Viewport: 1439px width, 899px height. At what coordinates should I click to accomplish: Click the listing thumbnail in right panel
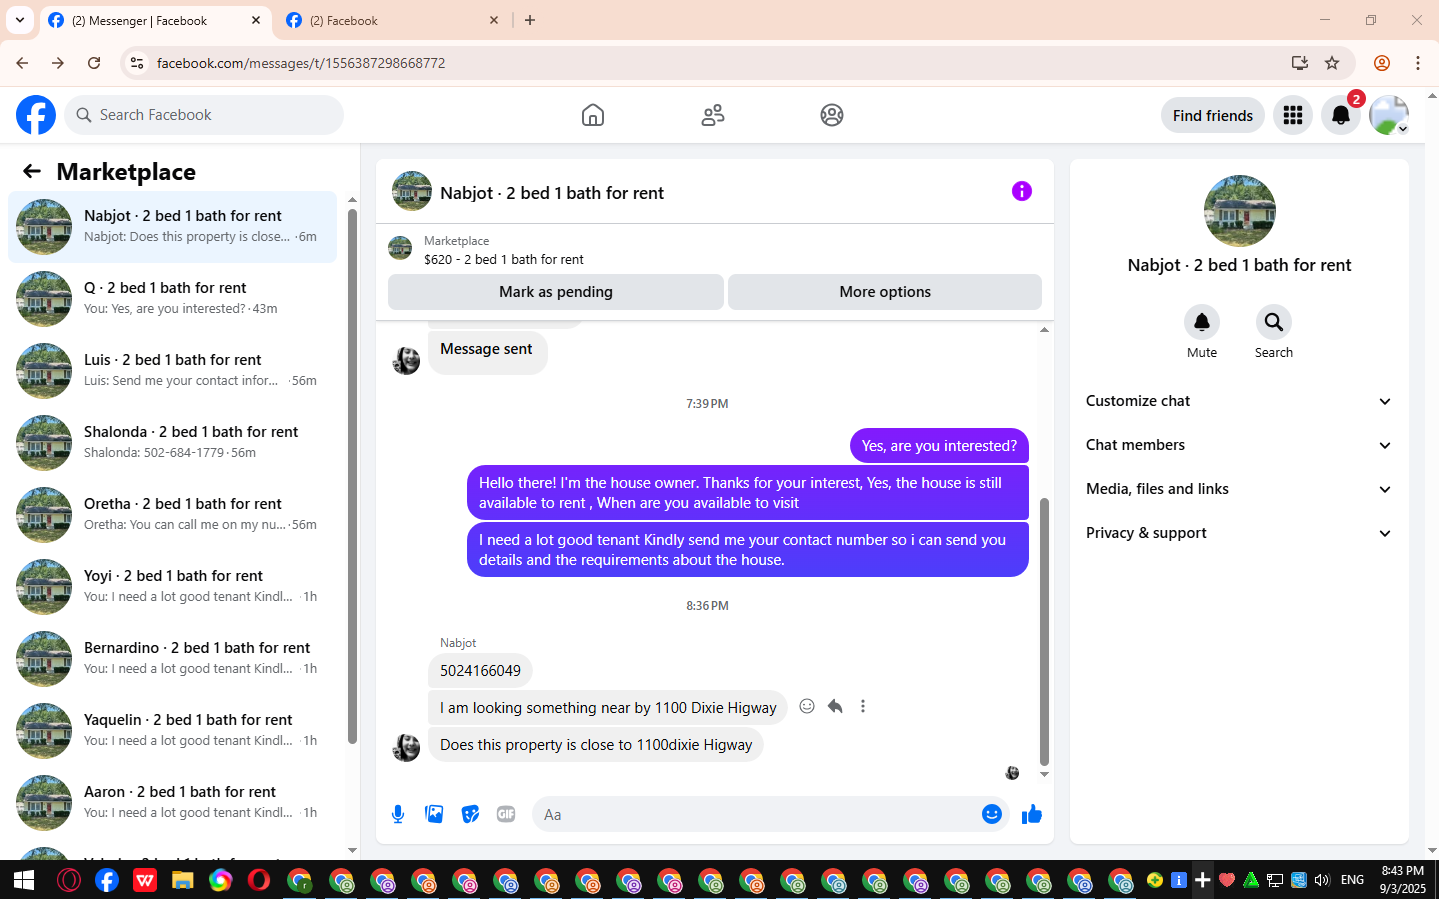pyautogui.click(x=1240, y=211)
